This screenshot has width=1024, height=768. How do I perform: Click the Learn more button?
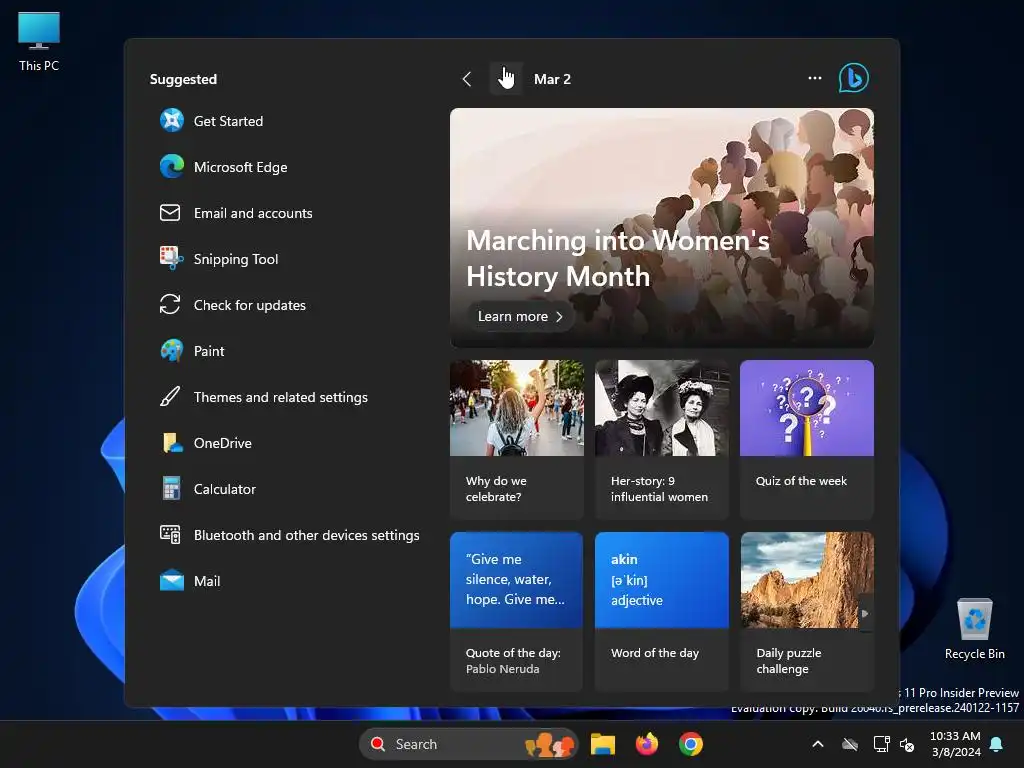tap(520, 316)
